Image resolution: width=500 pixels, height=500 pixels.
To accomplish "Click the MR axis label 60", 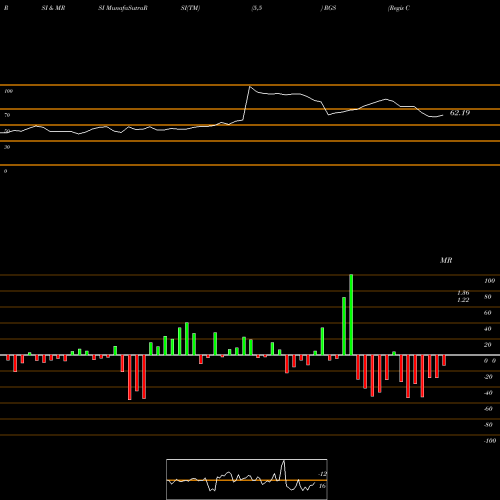I will [x=488, y=313].
